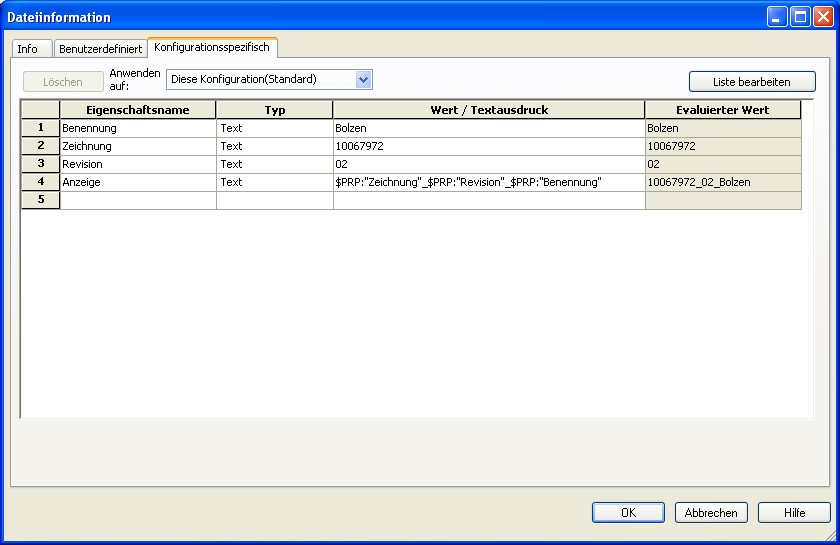Click the Anzeige property name cell
840x545 pixels.
click(138, 182)
